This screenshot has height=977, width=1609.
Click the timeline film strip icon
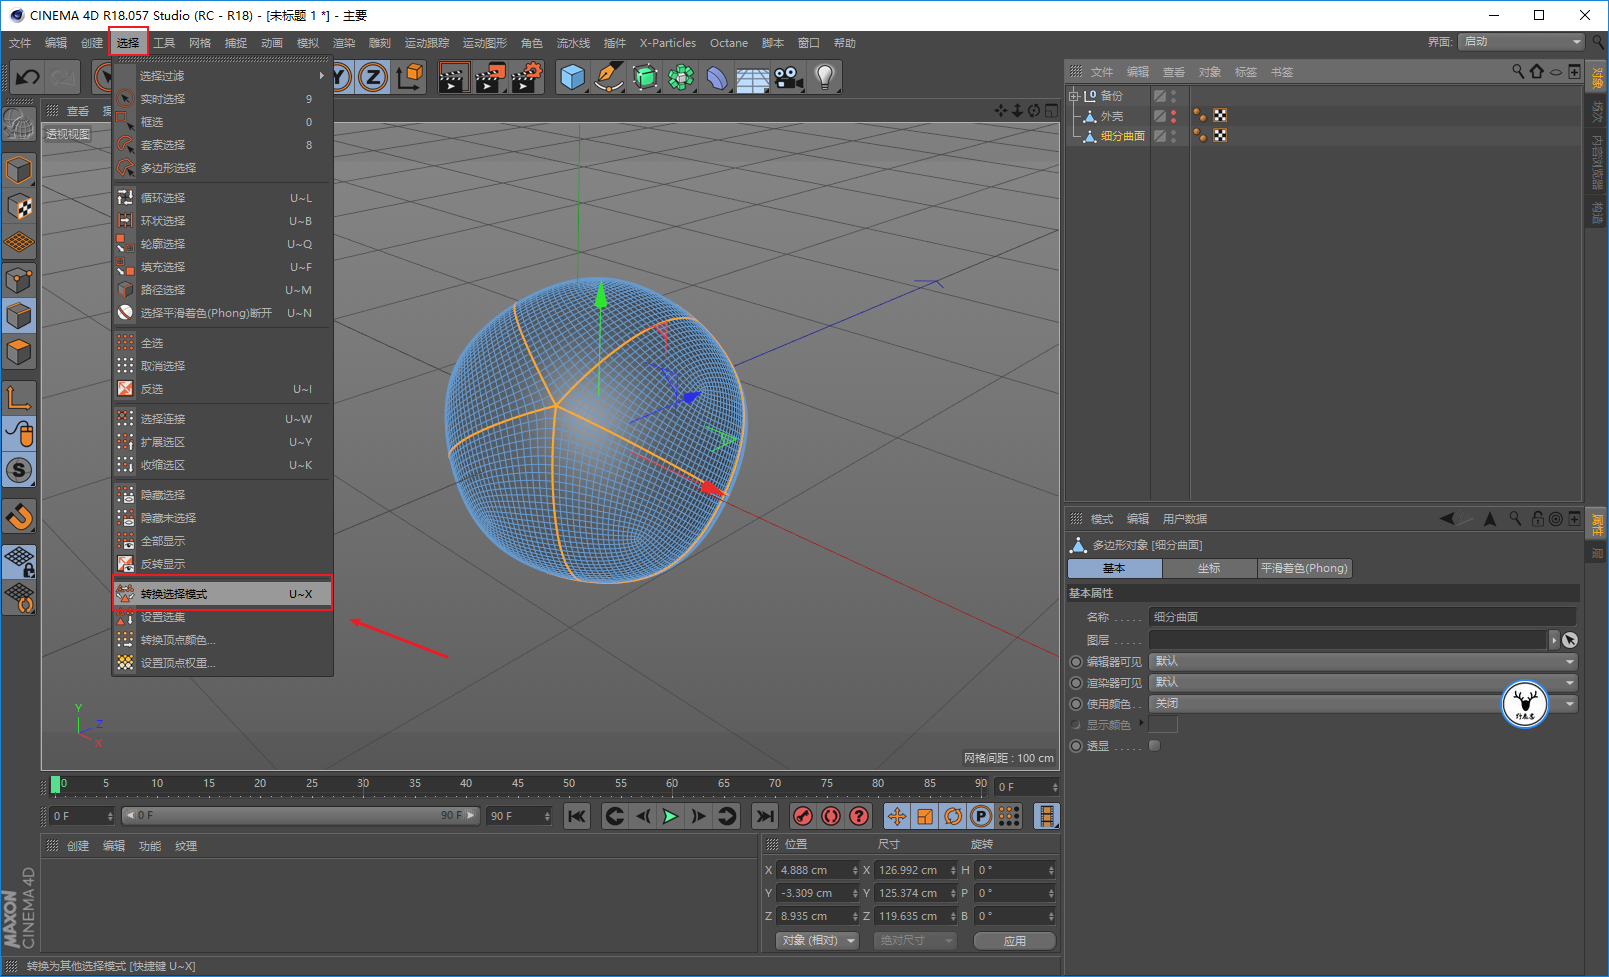1047,816
